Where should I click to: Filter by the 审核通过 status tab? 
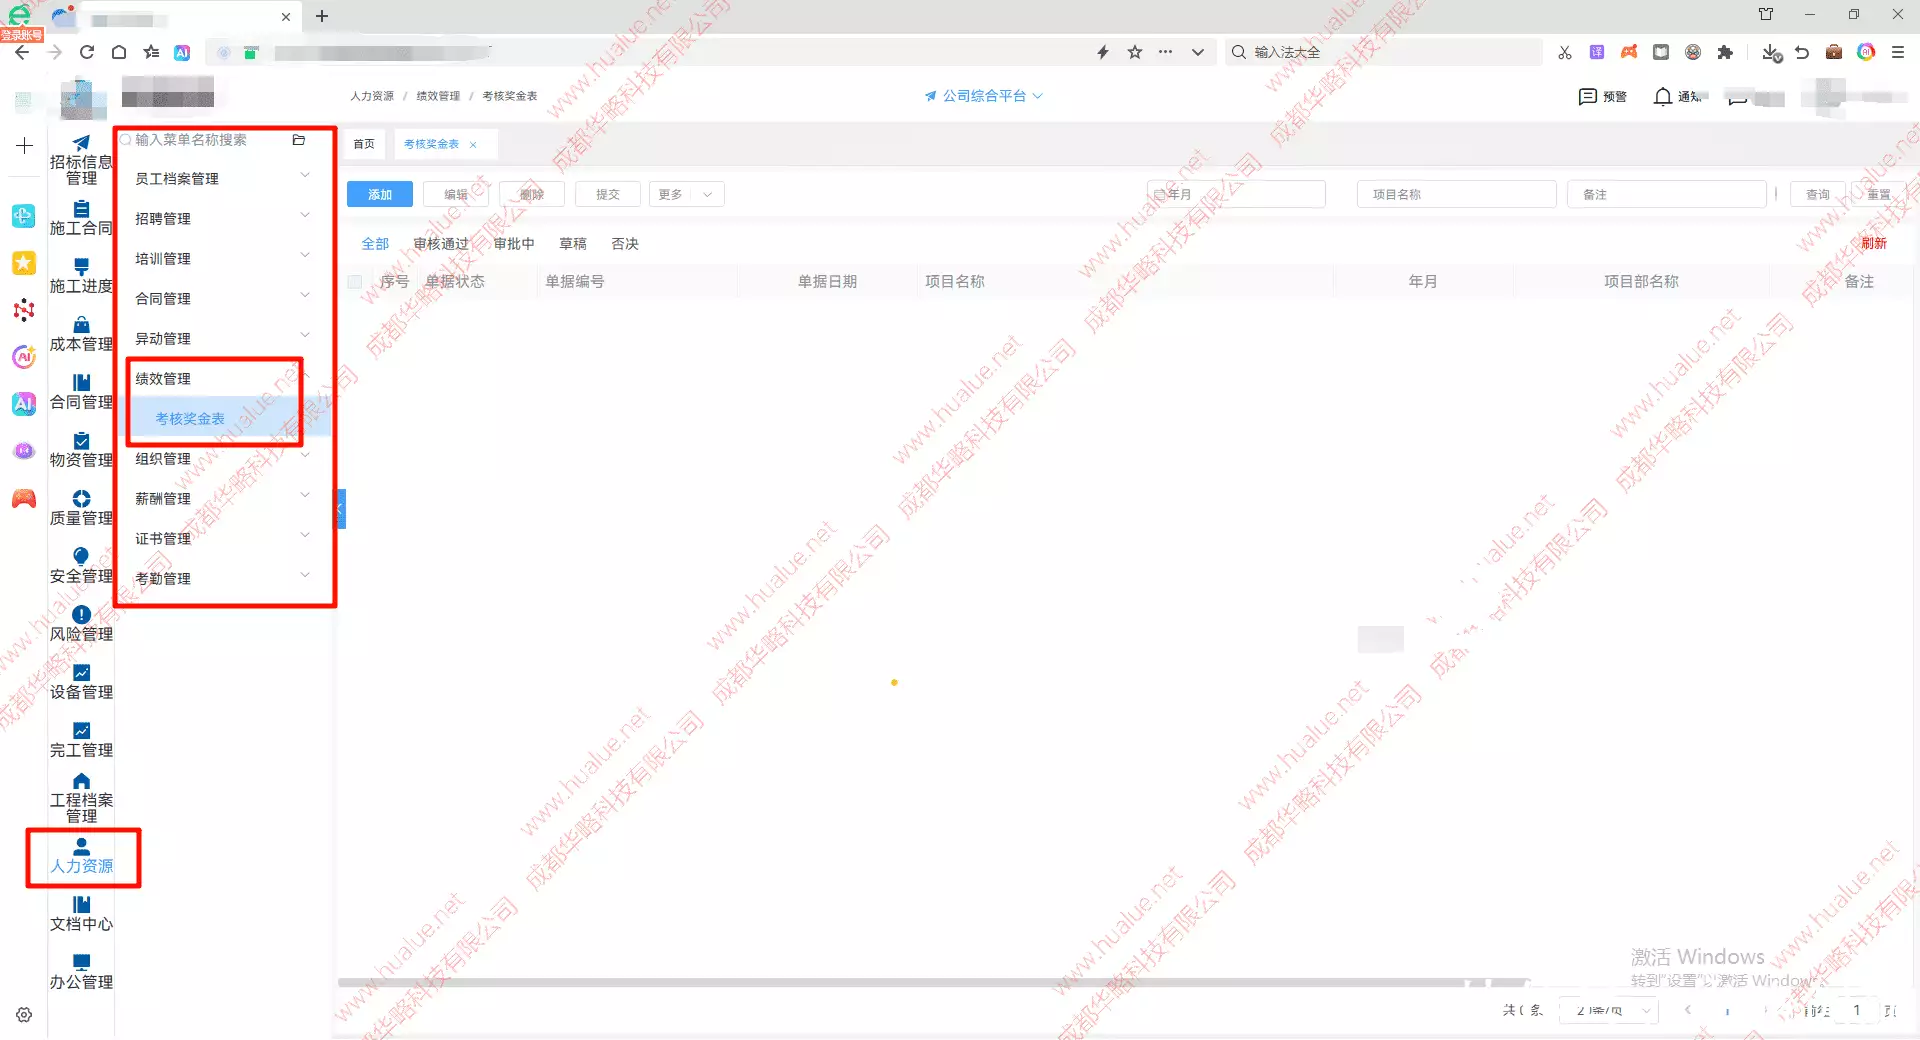click(441, 244)
